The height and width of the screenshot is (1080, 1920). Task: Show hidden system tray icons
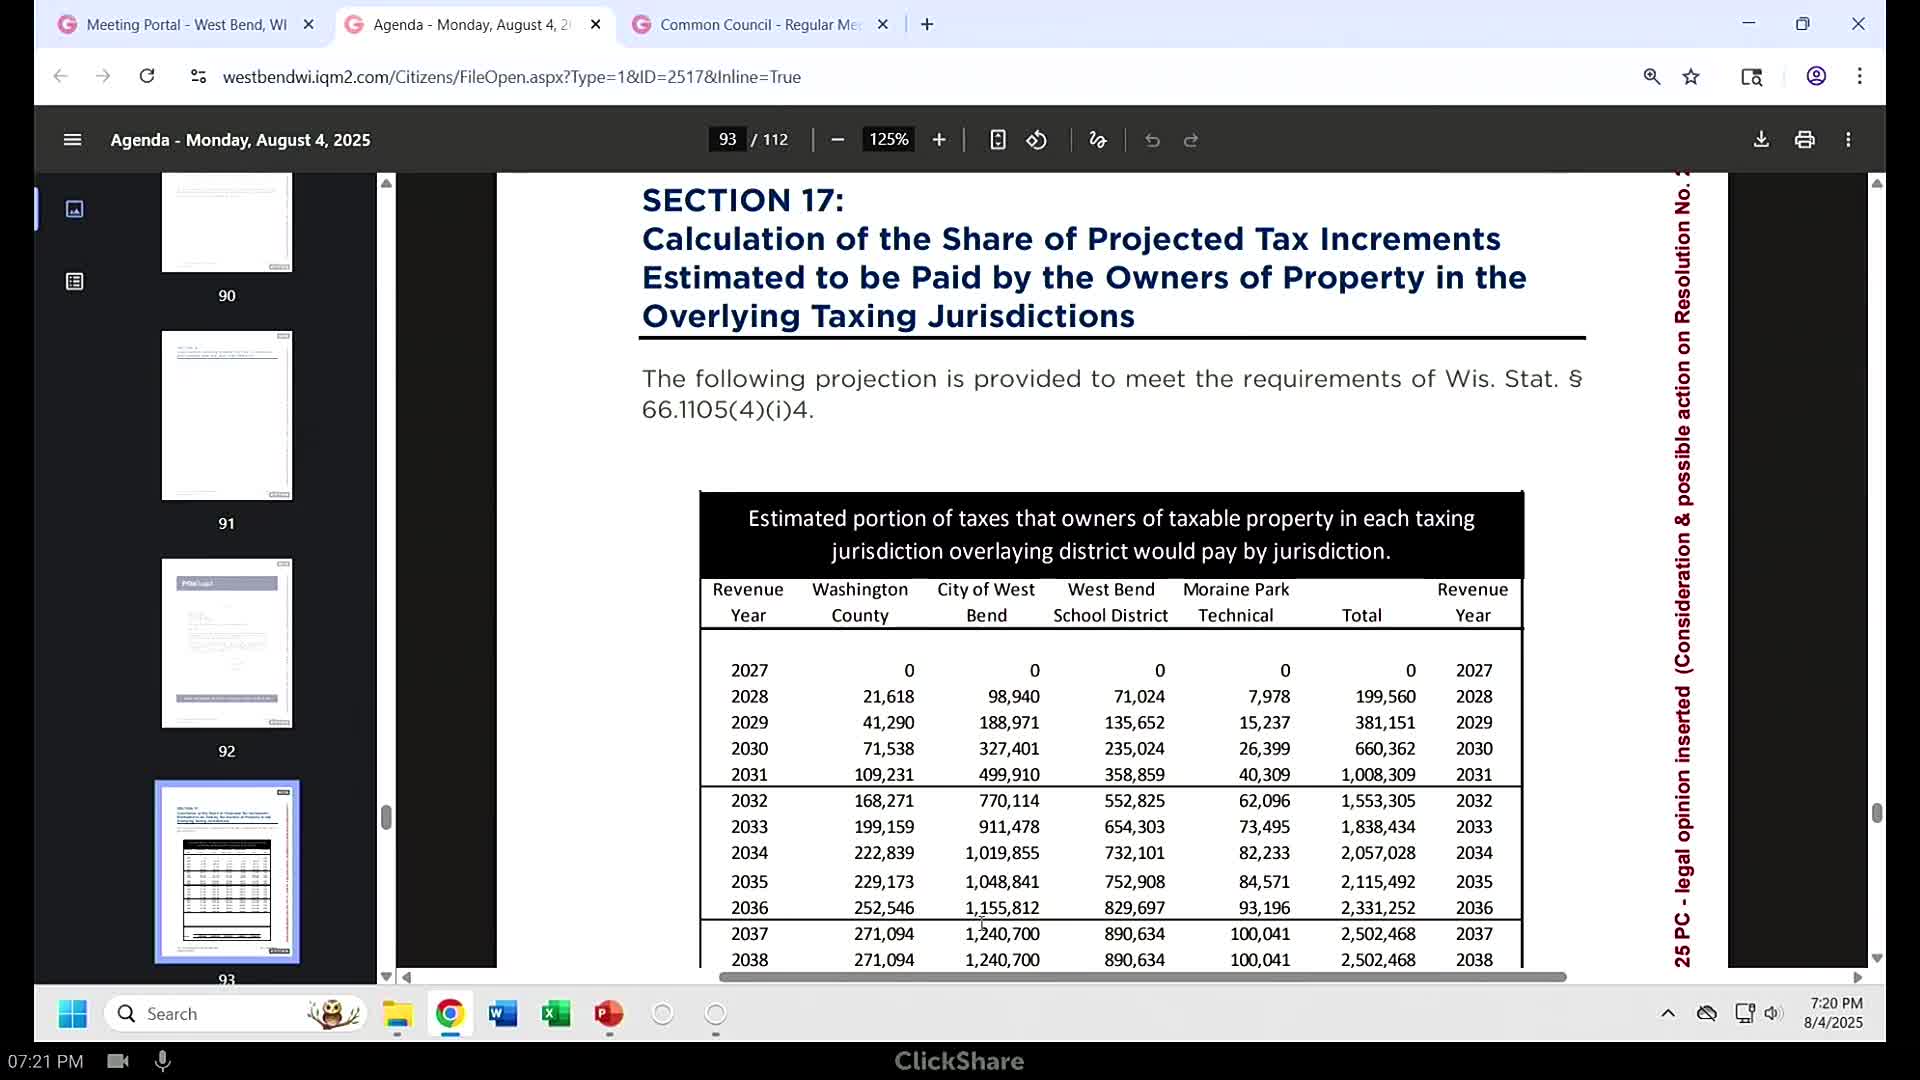tap(1667, 1014)
